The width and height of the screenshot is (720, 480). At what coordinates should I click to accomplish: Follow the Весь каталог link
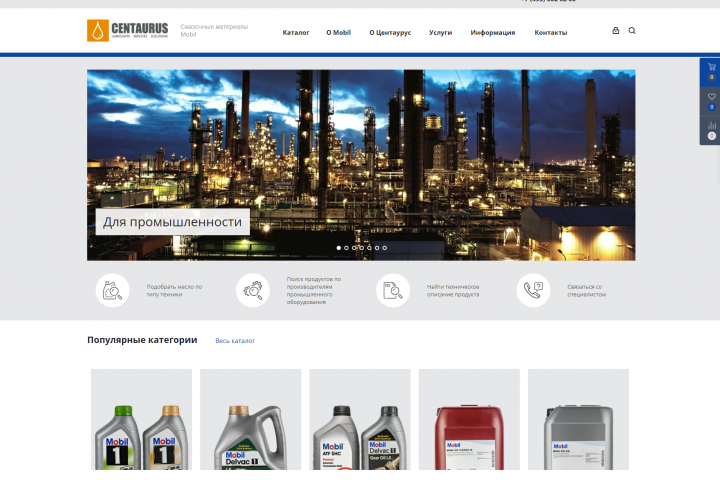(x=235, y=341)
